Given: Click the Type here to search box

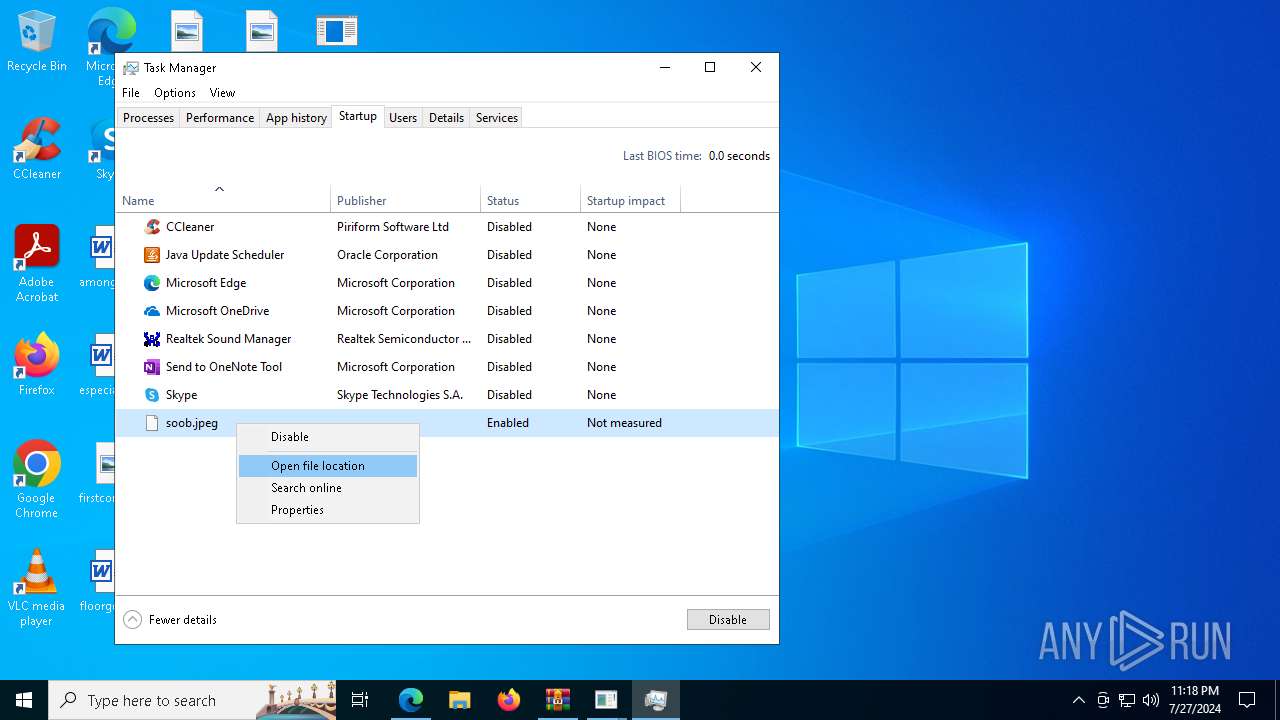Looking at the screenshot, I should pos(193,700).
